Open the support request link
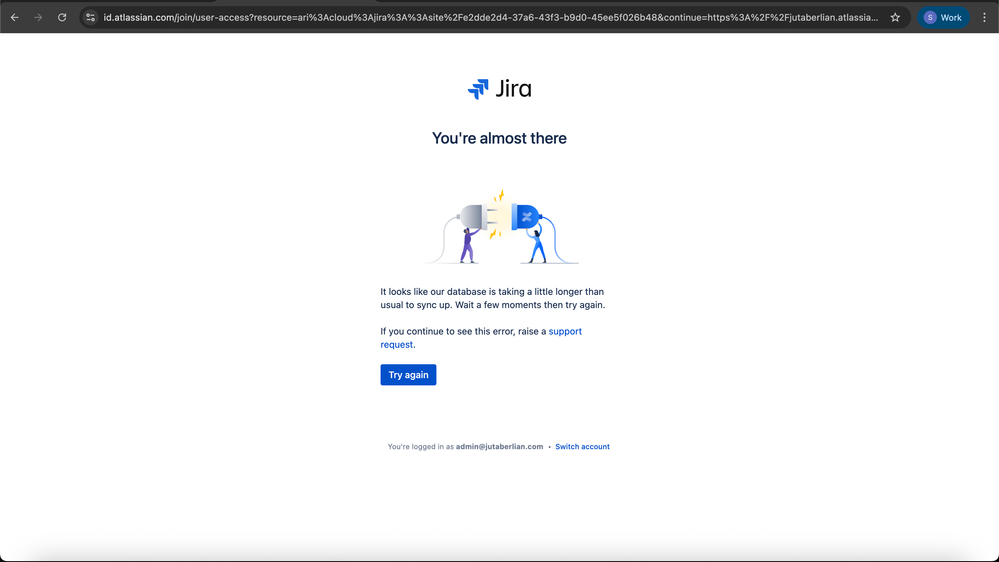 pyautogui.click(x=481, y=338)
